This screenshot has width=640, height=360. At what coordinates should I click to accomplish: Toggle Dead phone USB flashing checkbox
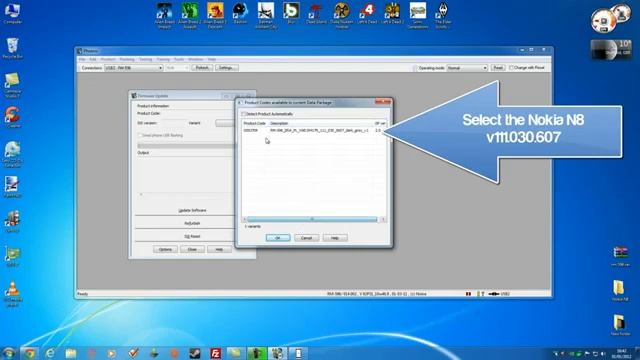point(140,135)
